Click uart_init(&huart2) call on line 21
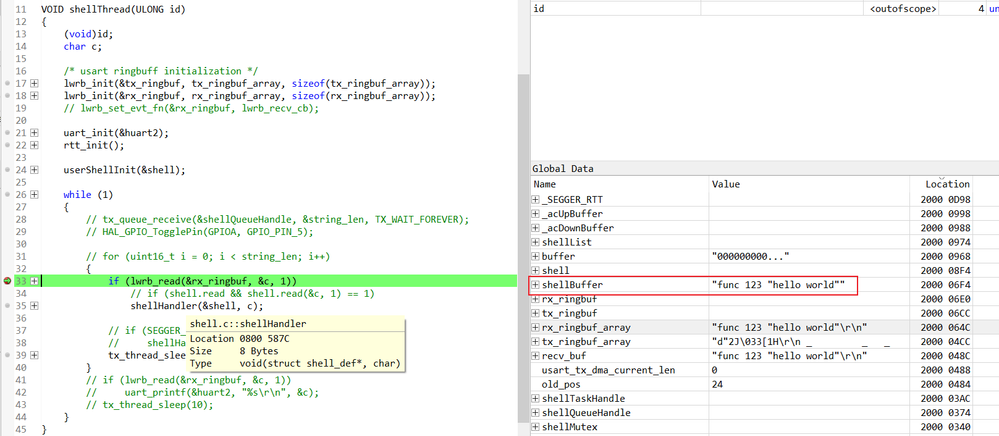Image resolution: width=999 pixels, height=436 pixels. (117, 133)
